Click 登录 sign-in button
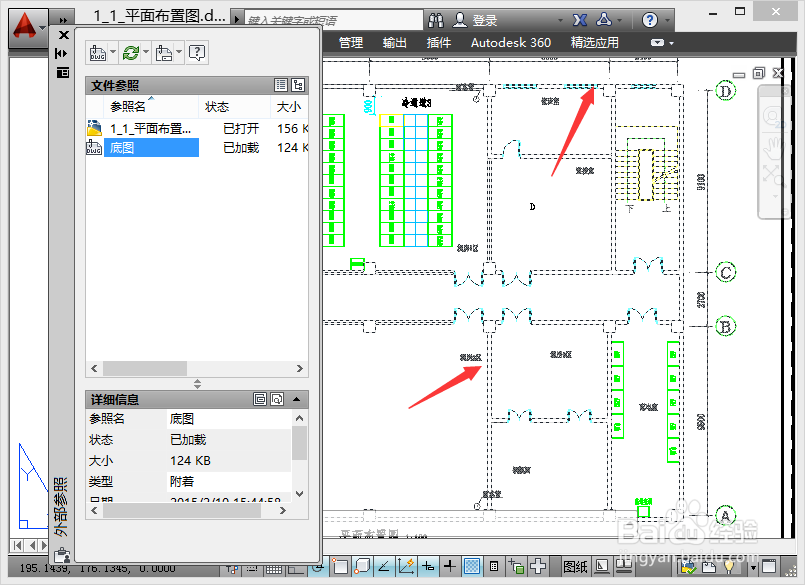Image resolution: width=805 pixels, height=585 pixels. click(475, 20)
